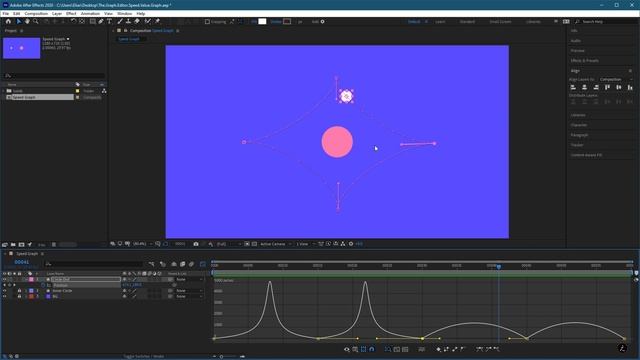Select the Hand tool

pos(27,21)
